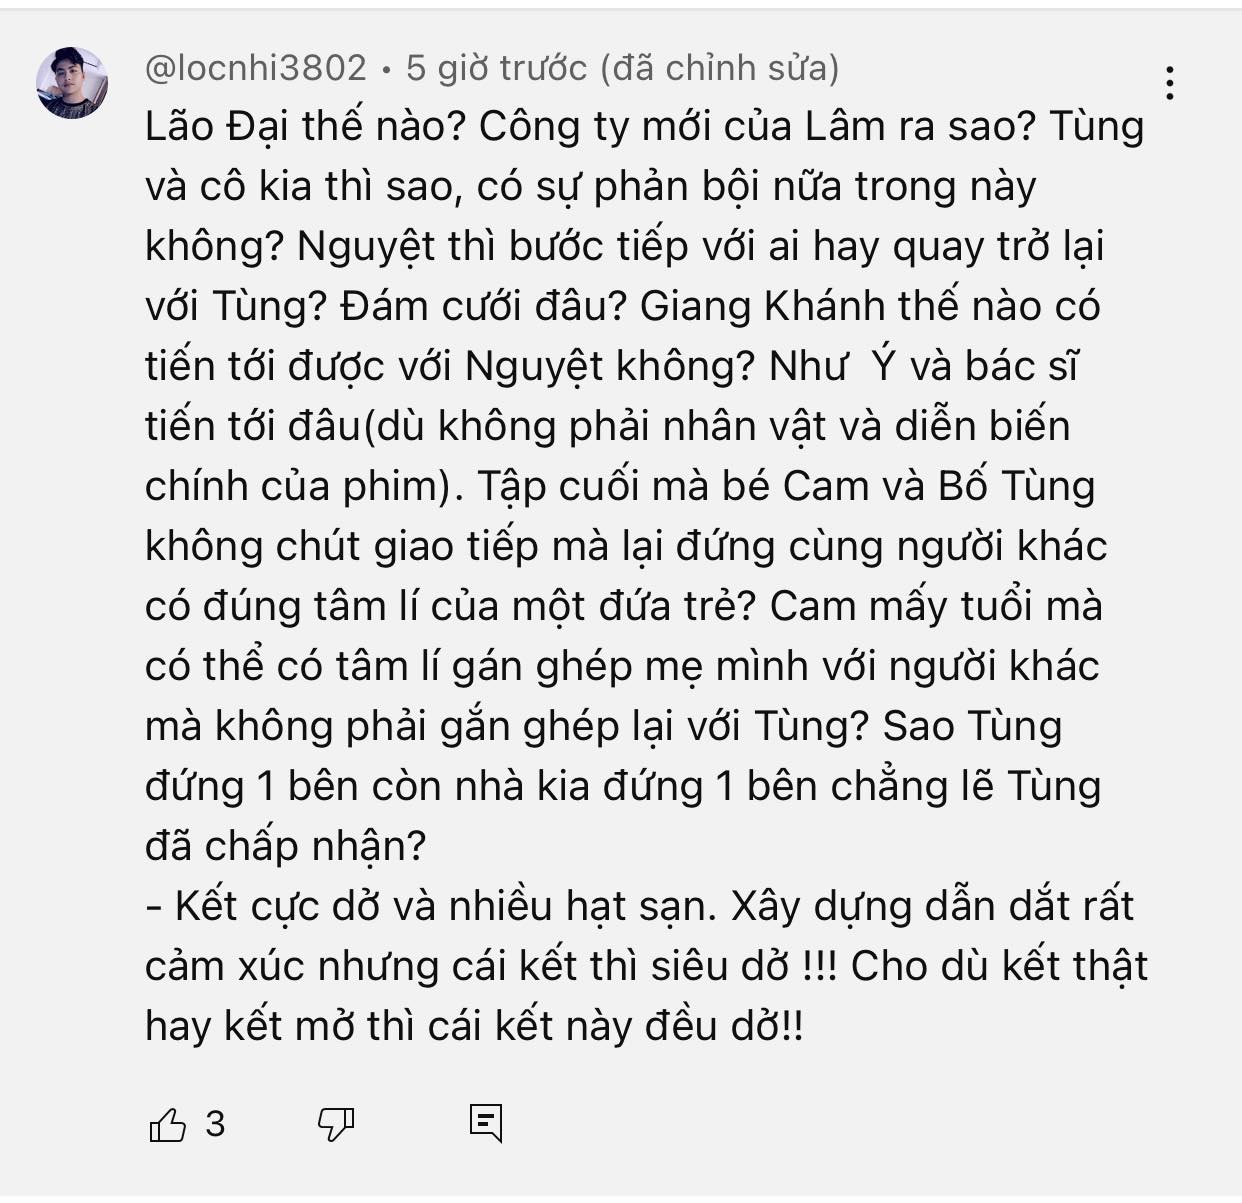Screen dimensions: 1242x1203
Task: Click the phrase 'Giang Khánh thế nào'
Action: 842,307
